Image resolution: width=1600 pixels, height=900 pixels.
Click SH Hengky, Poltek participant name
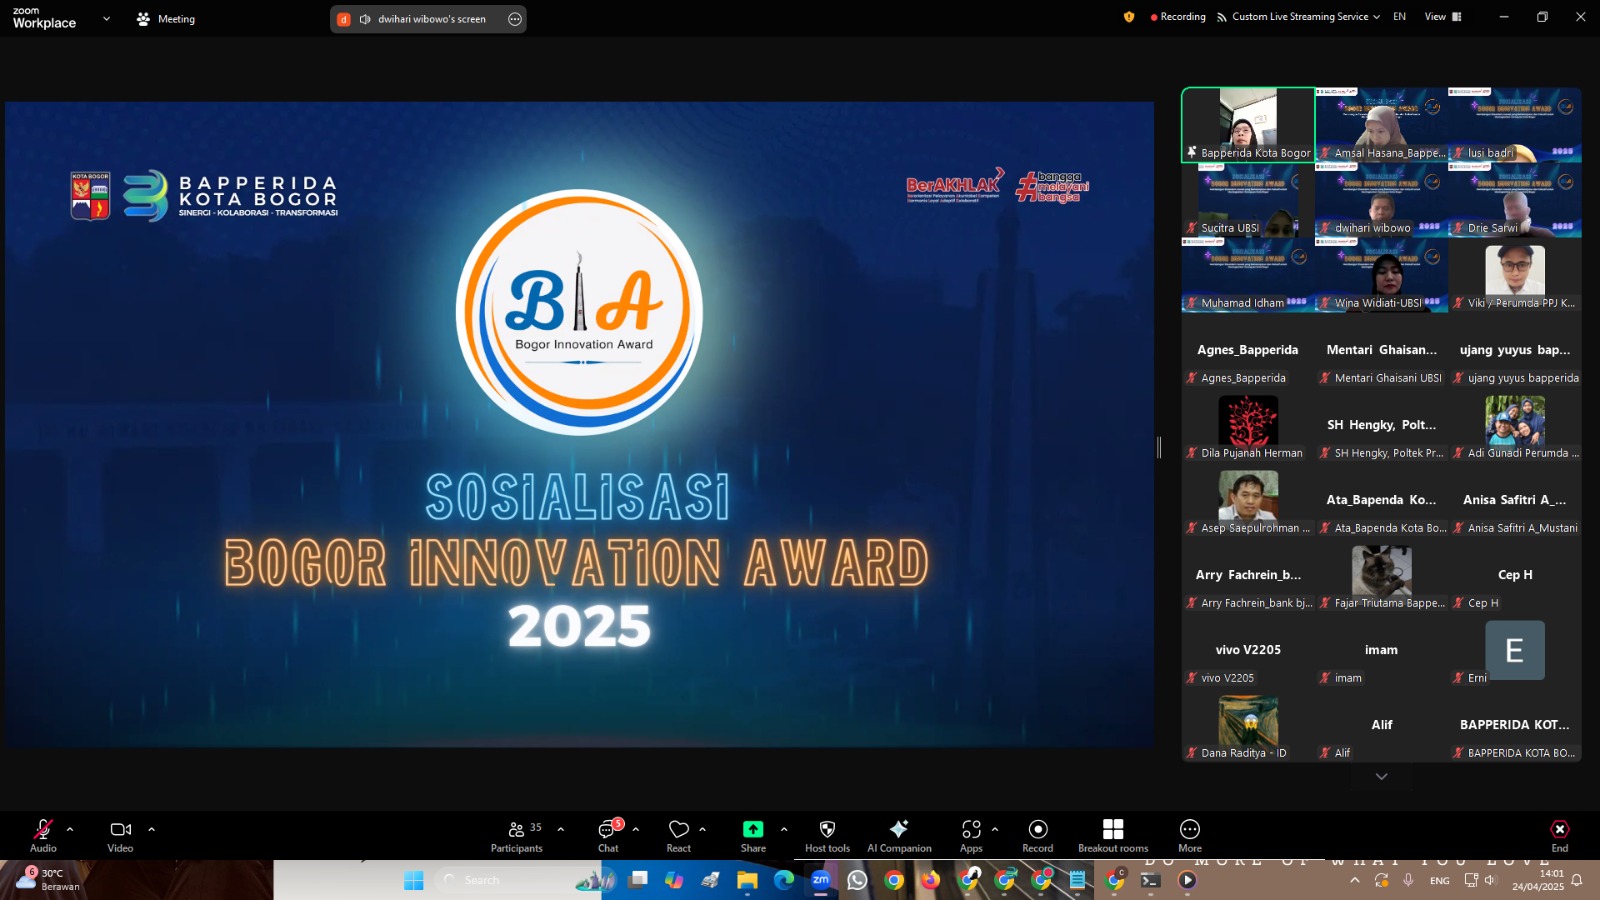point(1381,425)
